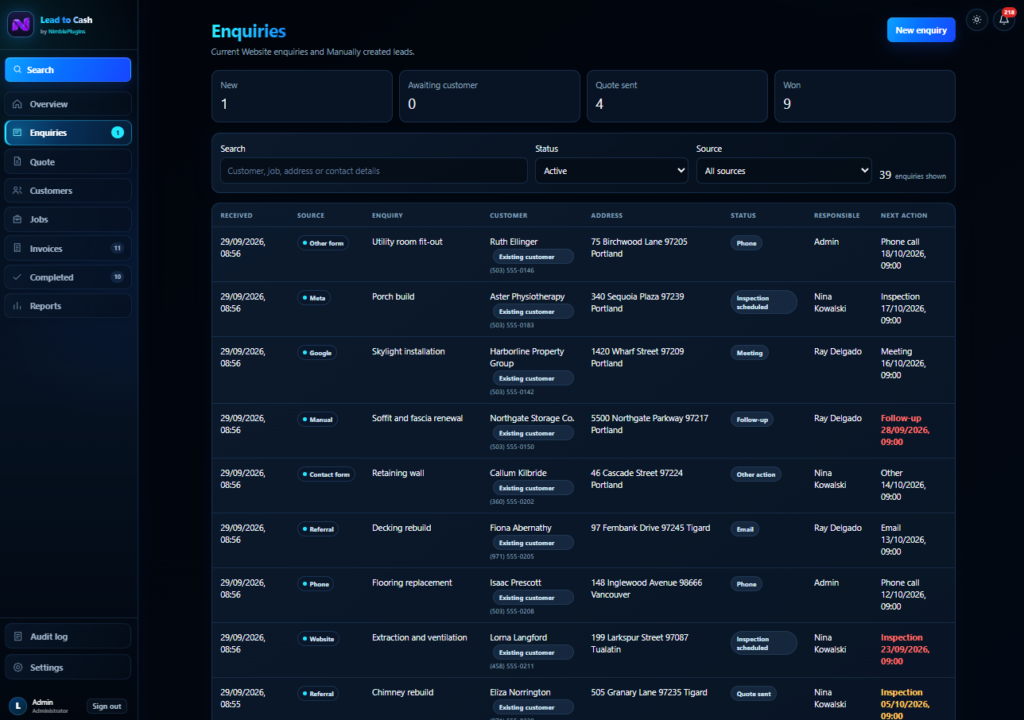Select the Chimney rebuild enquiry

tap(402, 693)
